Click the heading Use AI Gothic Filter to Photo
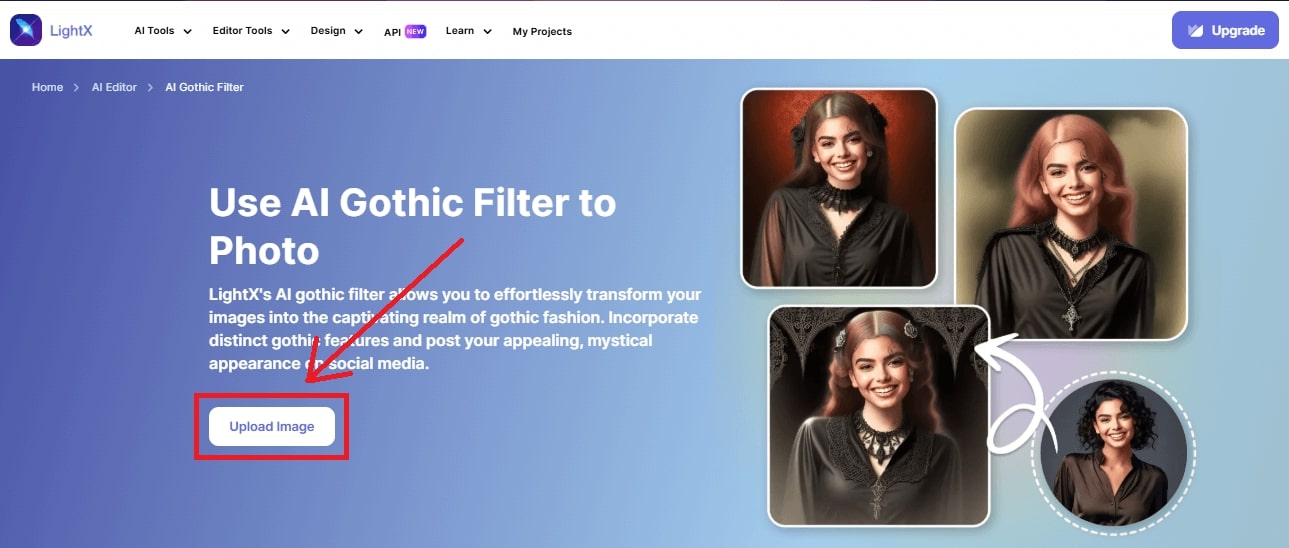The width and height of the screenshot is (1289, 548). [x=412, y=226]
